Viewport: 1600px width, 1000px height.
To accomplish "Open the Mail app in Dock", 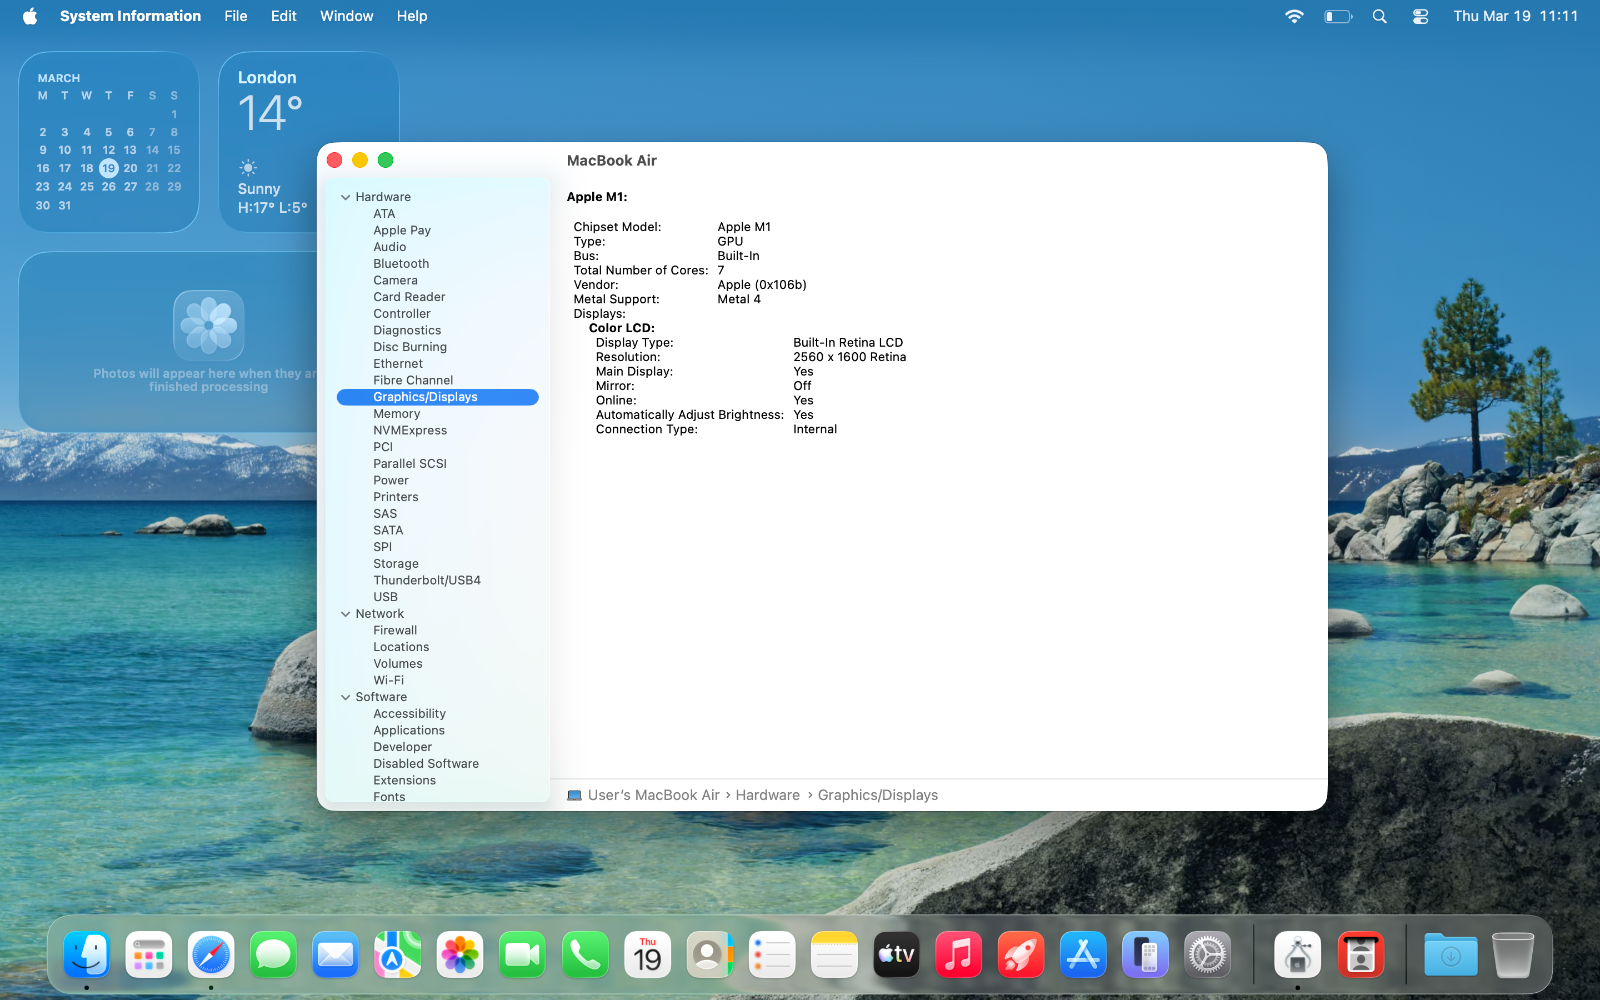I will (335, 956).
